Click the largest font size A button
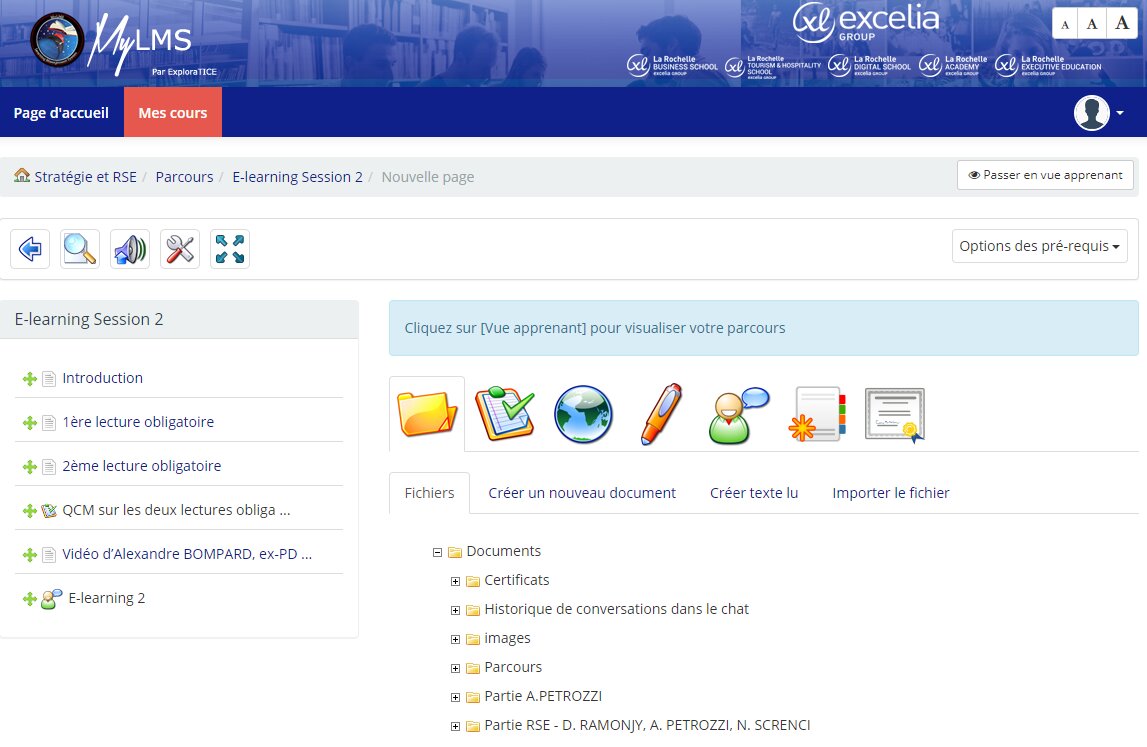 tap(1122, 23)
